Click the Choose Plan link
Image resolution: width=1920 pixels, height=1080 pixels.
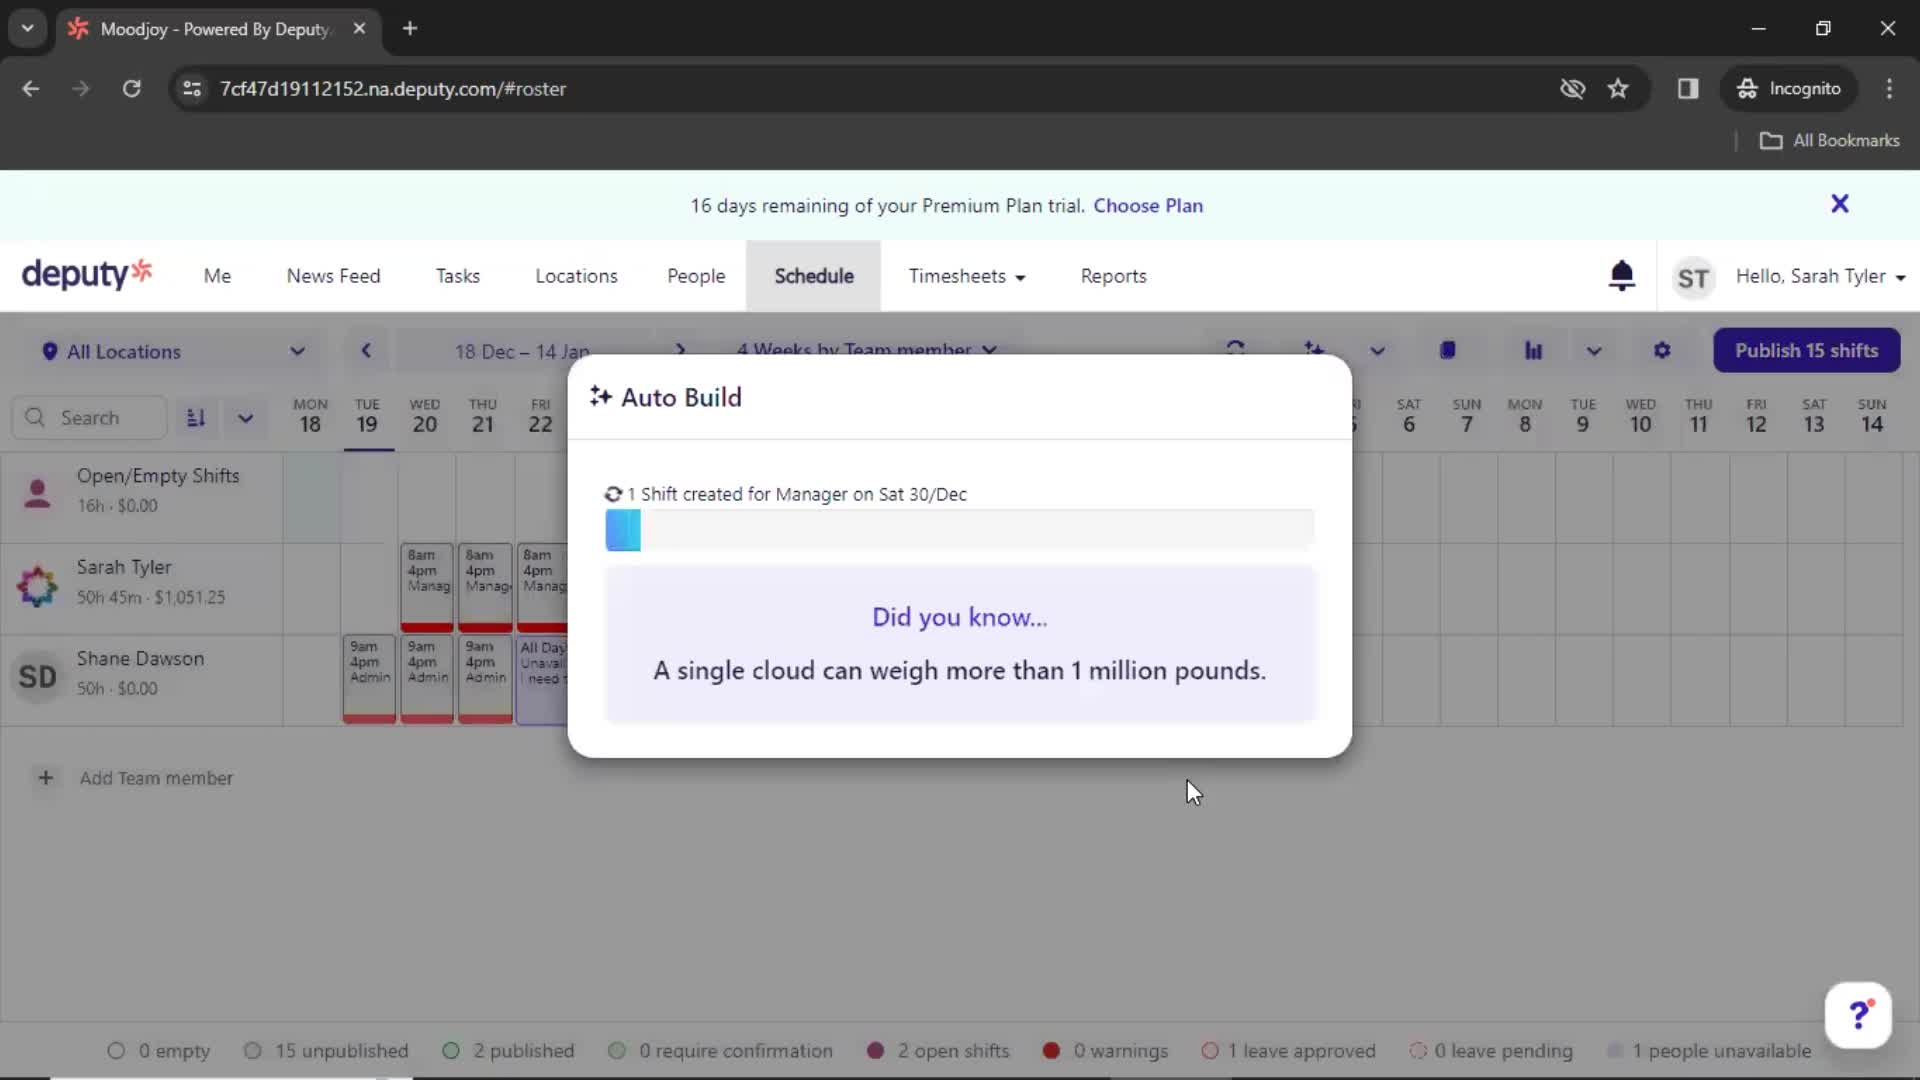(x=1147, y=204)
